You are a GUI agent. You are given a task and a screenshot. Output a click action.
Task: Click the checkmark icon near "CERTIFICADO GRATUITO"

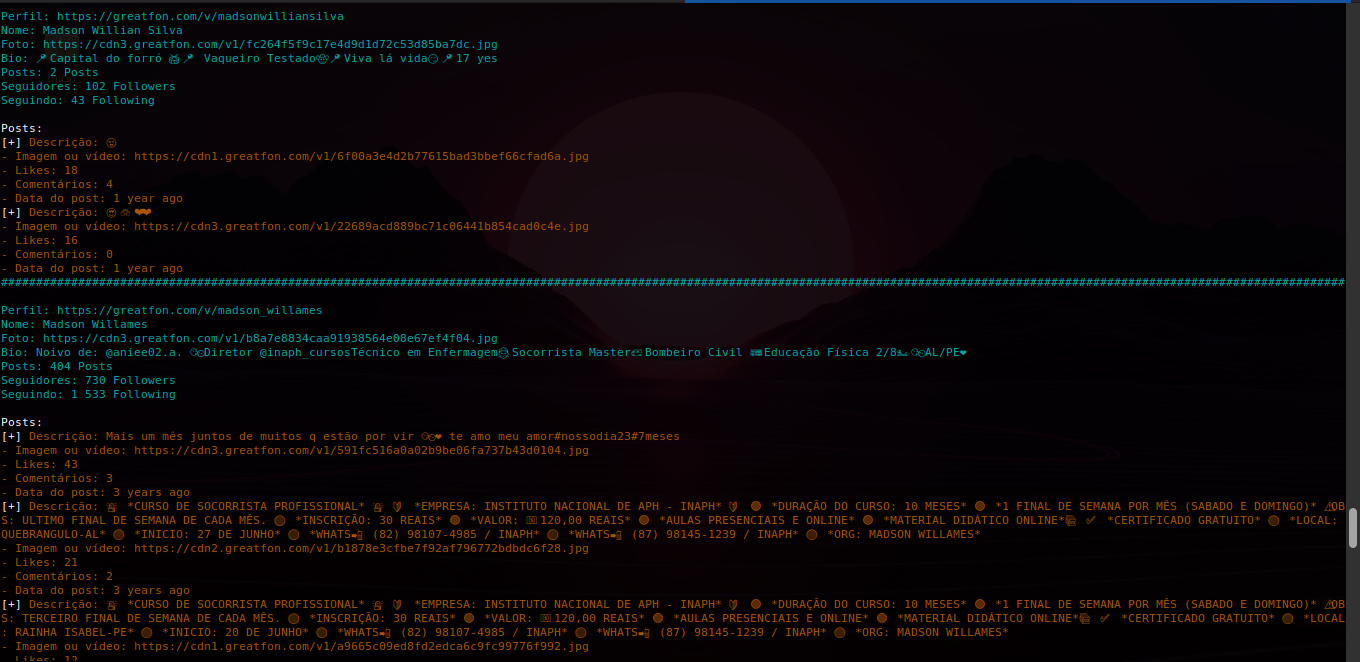(x=1091, y=519)
